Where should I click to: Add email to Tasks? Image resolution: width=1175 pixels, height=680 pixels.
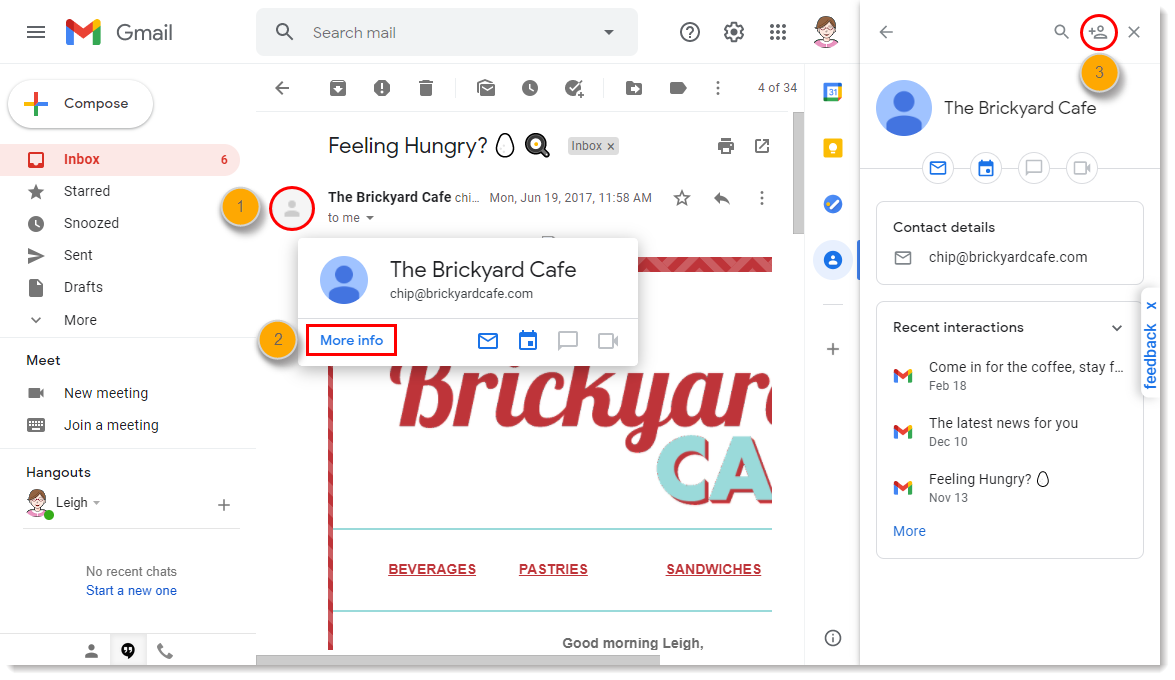click(574, 88)
